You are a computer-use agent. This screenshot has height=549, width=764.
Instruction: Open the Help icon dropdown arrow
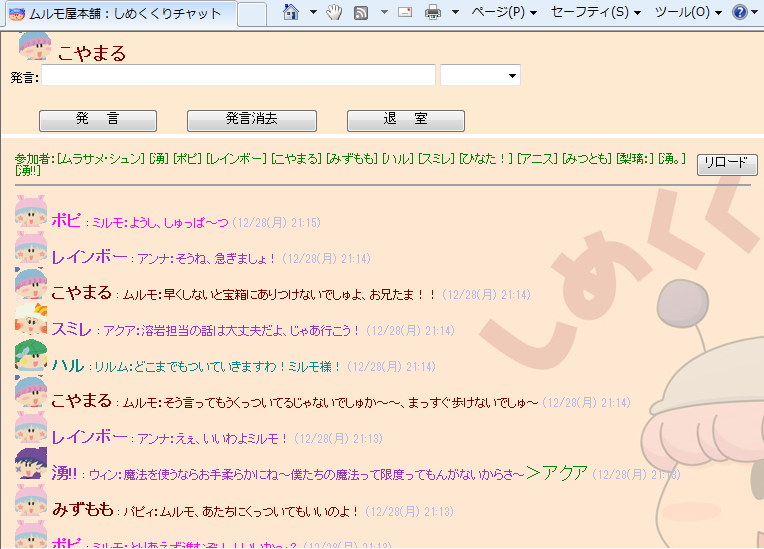point(755,12)
